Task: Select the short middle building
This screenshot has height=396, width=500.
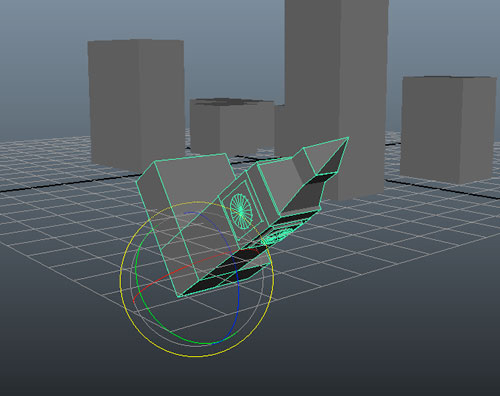Action: tap(232, 125)
